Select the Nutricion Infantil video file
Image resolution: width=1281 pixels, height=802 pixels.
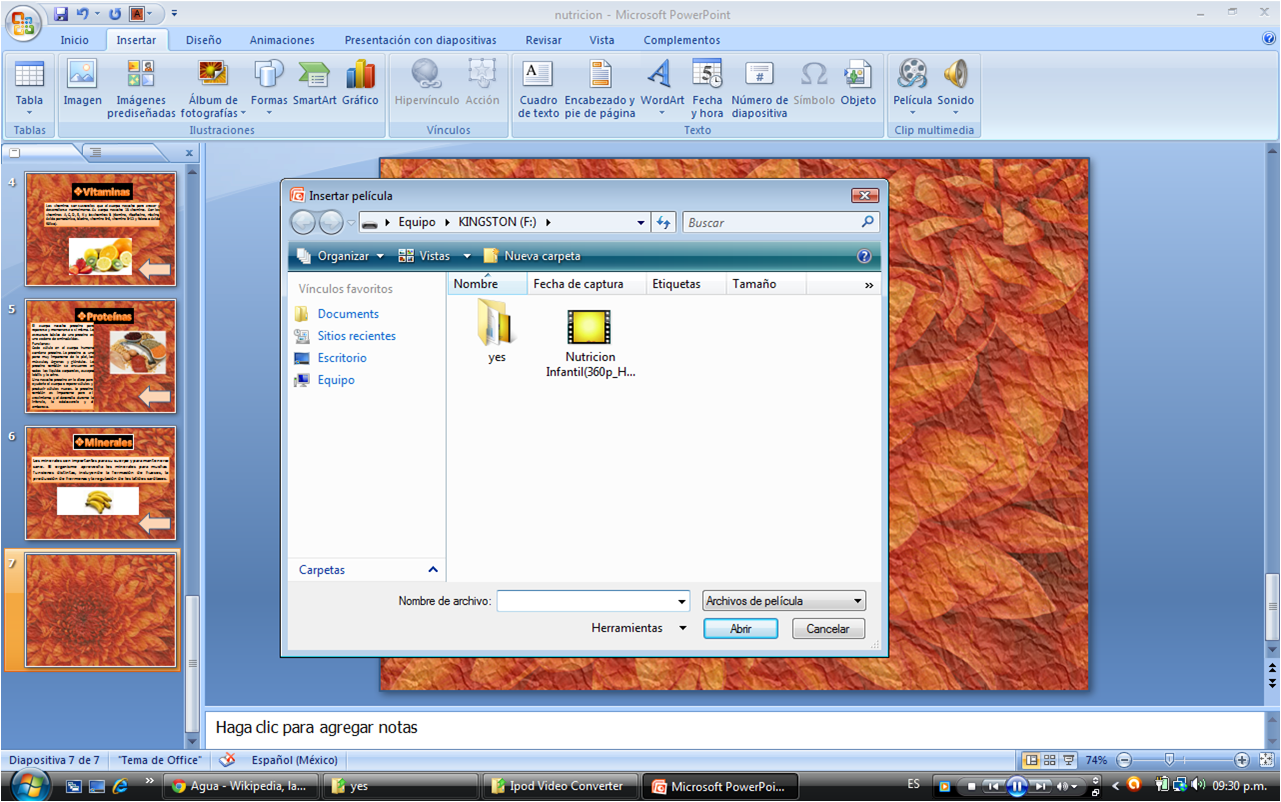pyautogui.click(x=590, y=342)
